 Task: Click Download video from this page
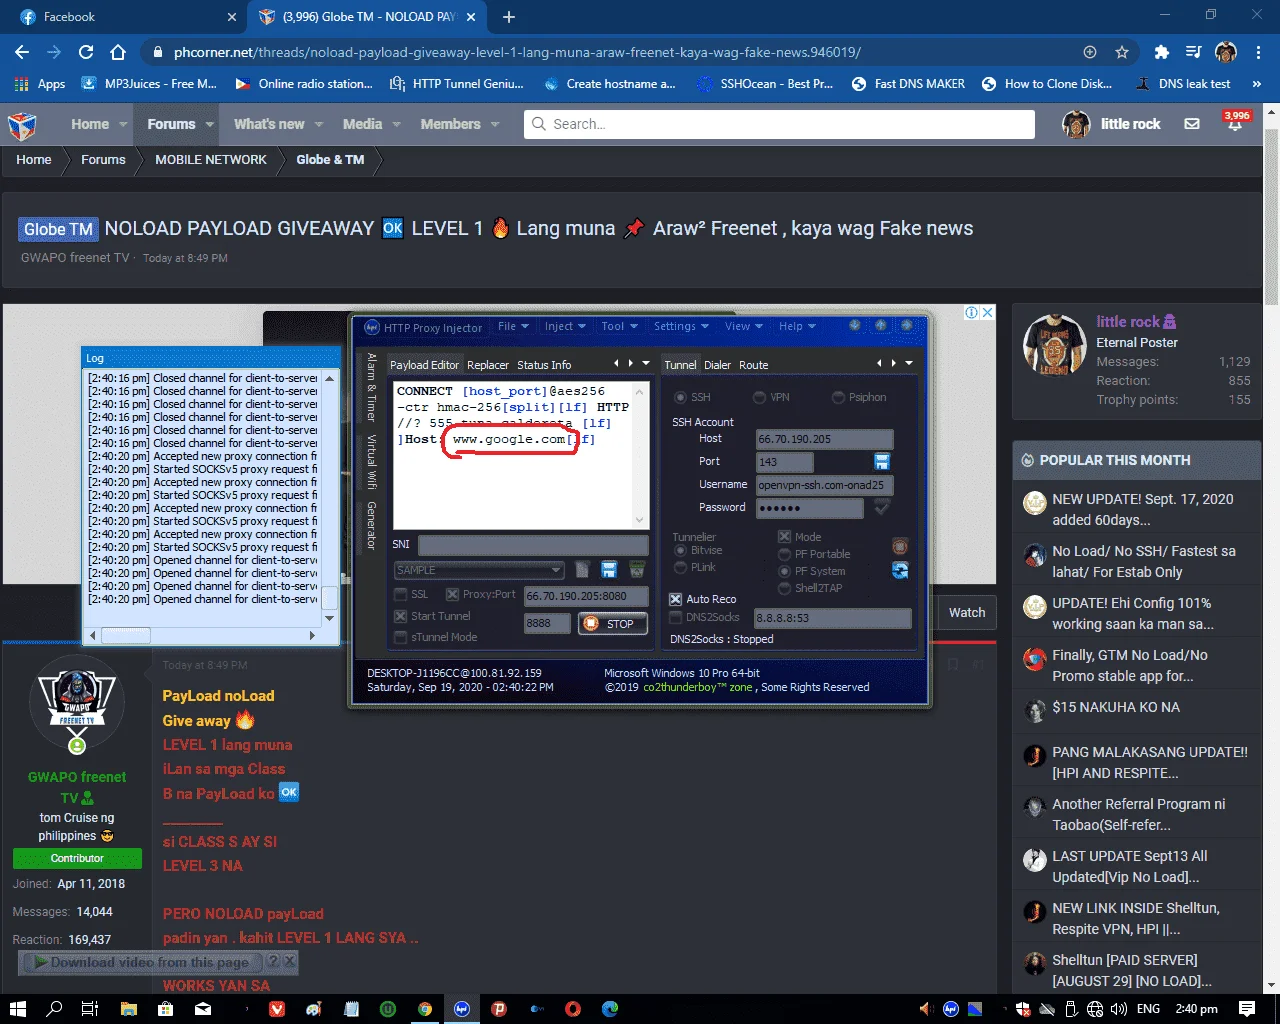[x=141, y=962]
